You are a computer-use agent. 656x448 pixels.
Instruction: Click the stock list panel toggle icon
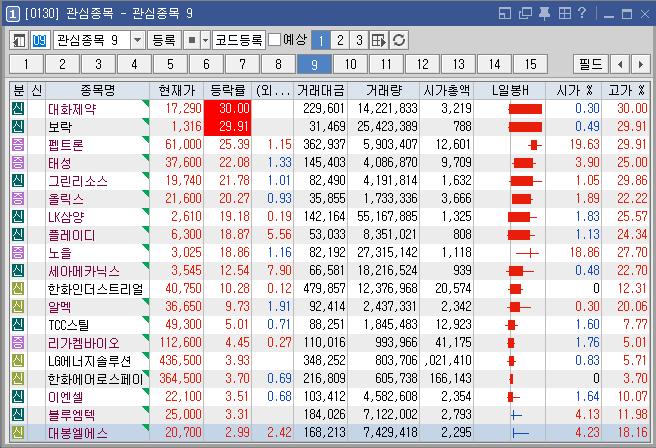pyautogui.click(x=19, y=41)
